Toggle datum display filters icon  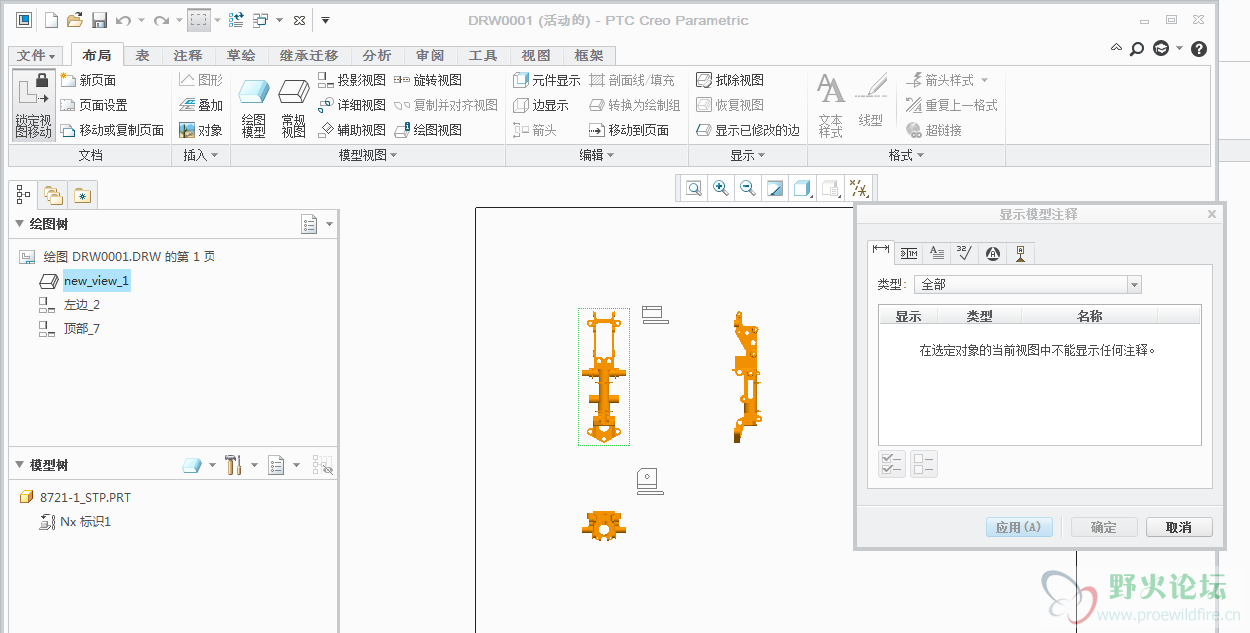pyautogui.click(x=858, y=188)
